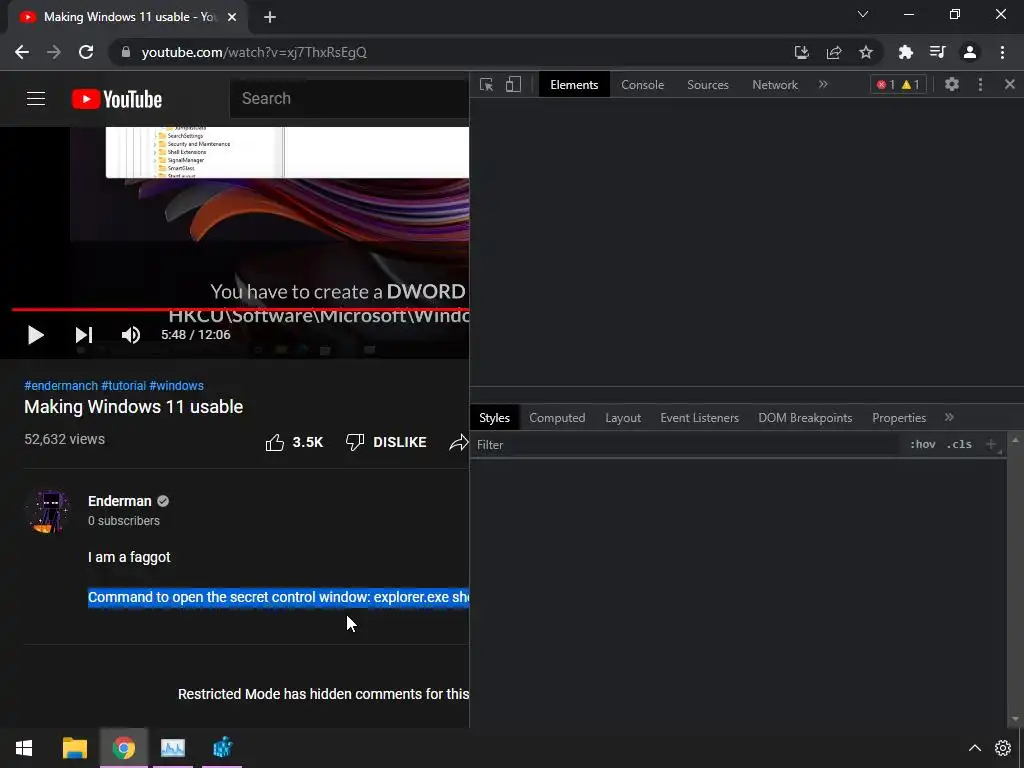Open a new browser tab
Image resolution: width=1024 pixels, height=768 pixels.
pos(270,17)
